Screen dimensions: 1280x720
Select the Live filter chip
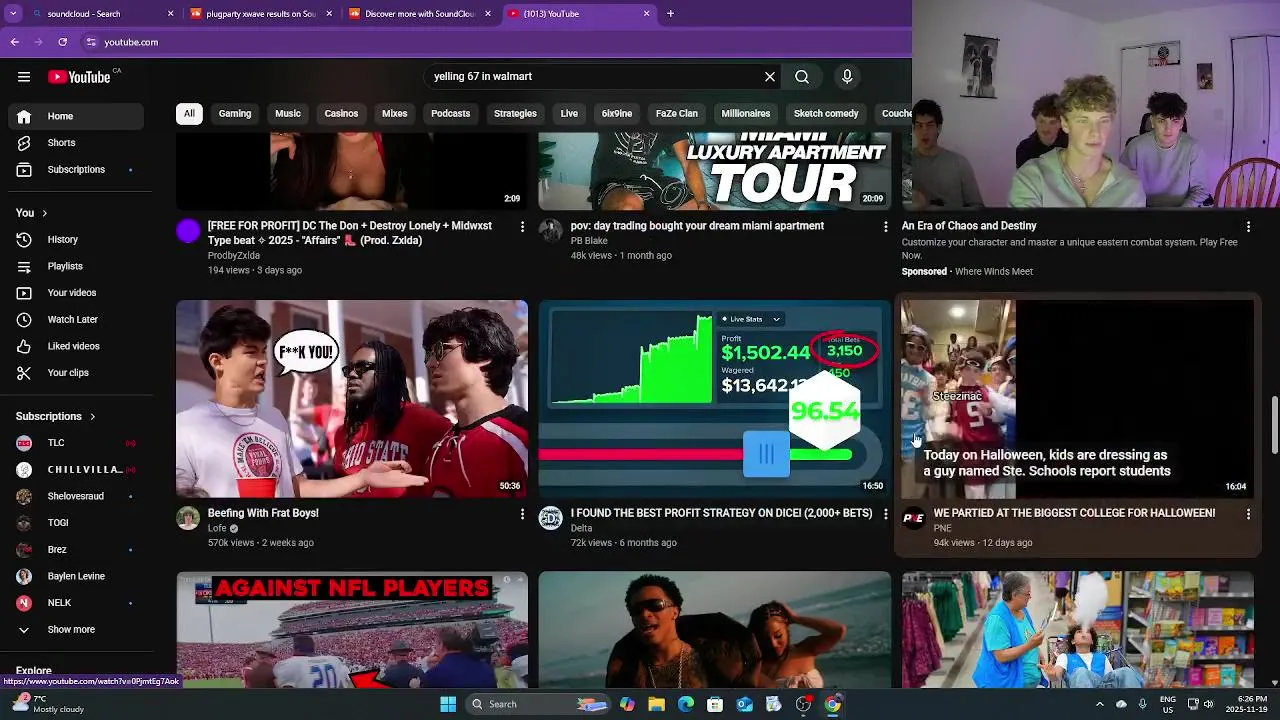pyautogui.click(x=569, y=113)
